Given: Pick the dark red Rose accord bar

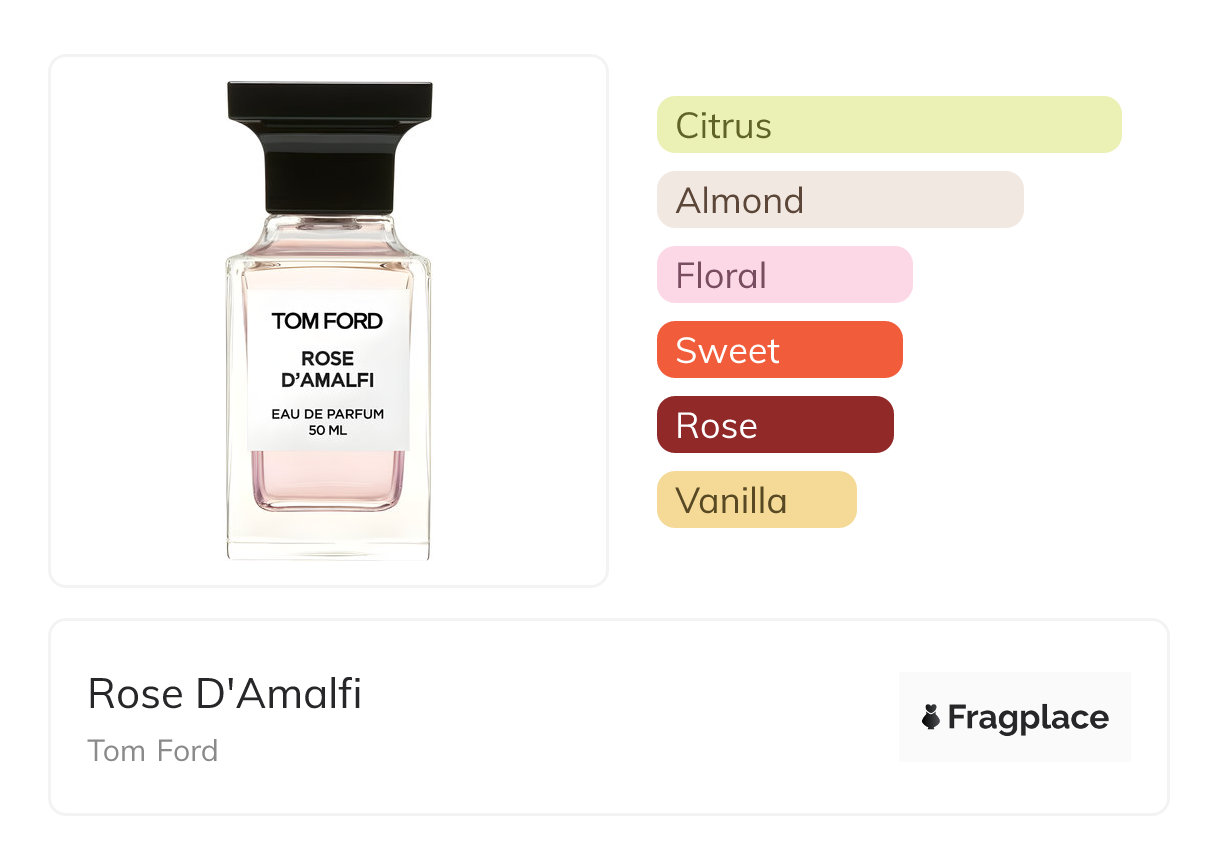Looking at the screenshot, I should tap(774, 425).
